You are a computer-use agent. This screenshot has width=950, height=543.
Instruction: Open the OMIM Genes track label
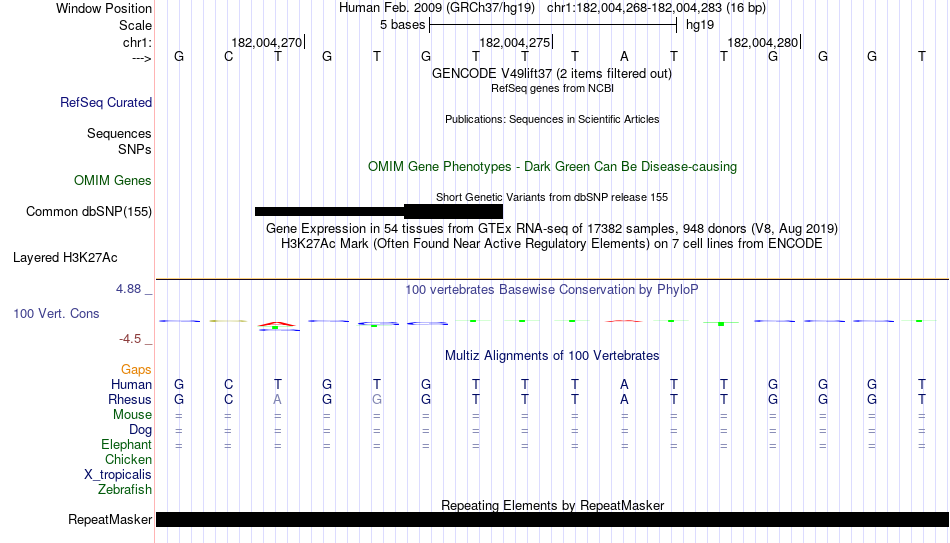112,181
